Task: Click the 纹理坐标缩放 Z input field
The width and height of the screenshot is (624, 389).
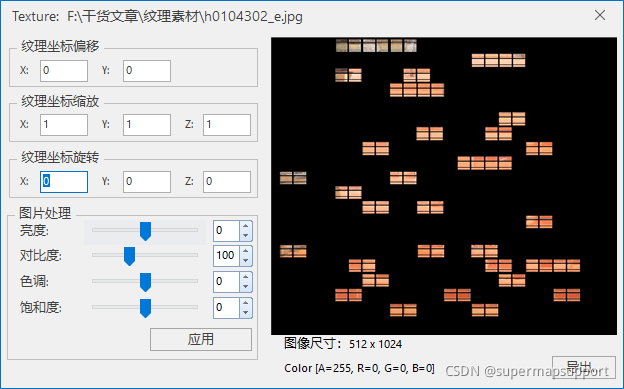Action: click(x=227, y=125)
